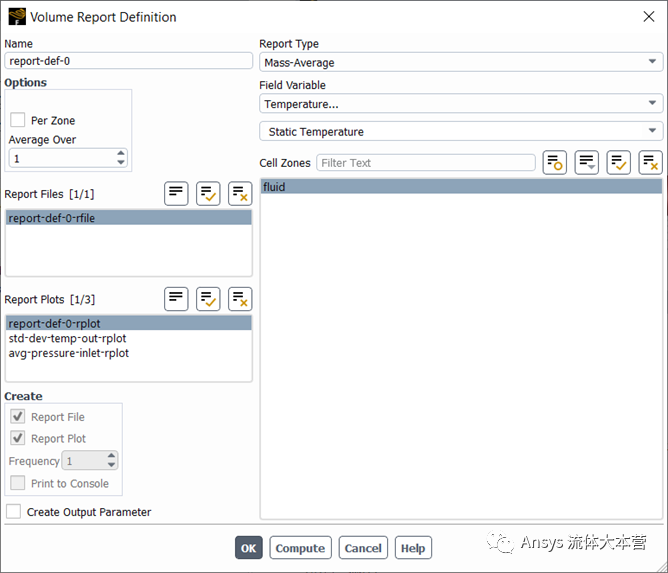The image size is (668, 573).
Task: Deselect all Cell Zones with the X icon
Action: click(x=651, y=163)
